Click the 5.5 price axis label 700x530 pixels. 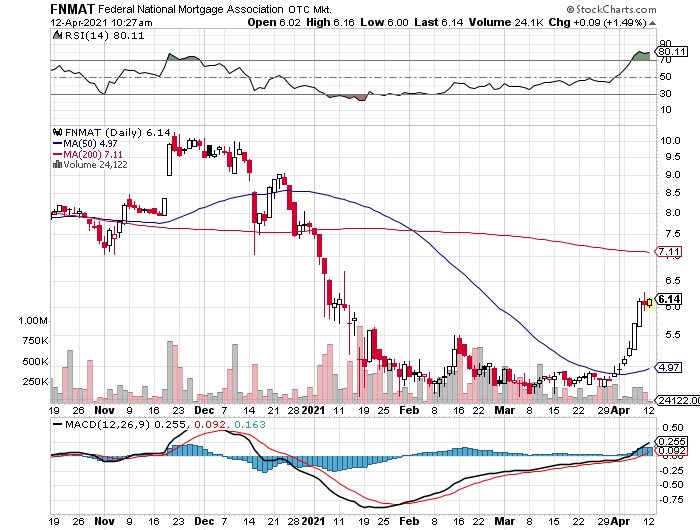(672, 335)
